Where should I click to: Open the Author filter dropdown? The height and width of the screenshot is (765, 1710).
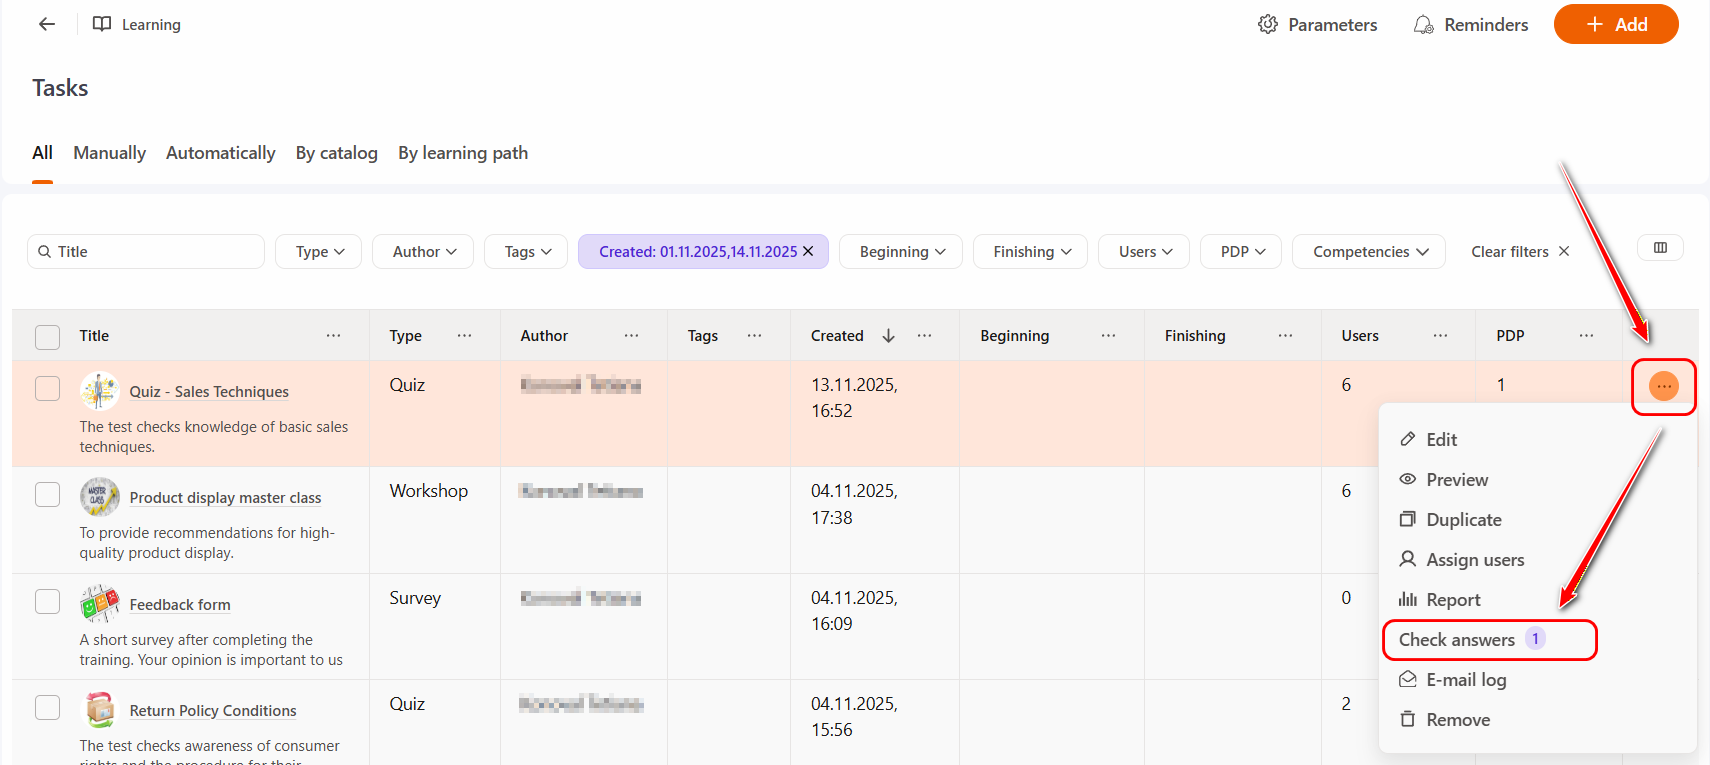point(424,252)
